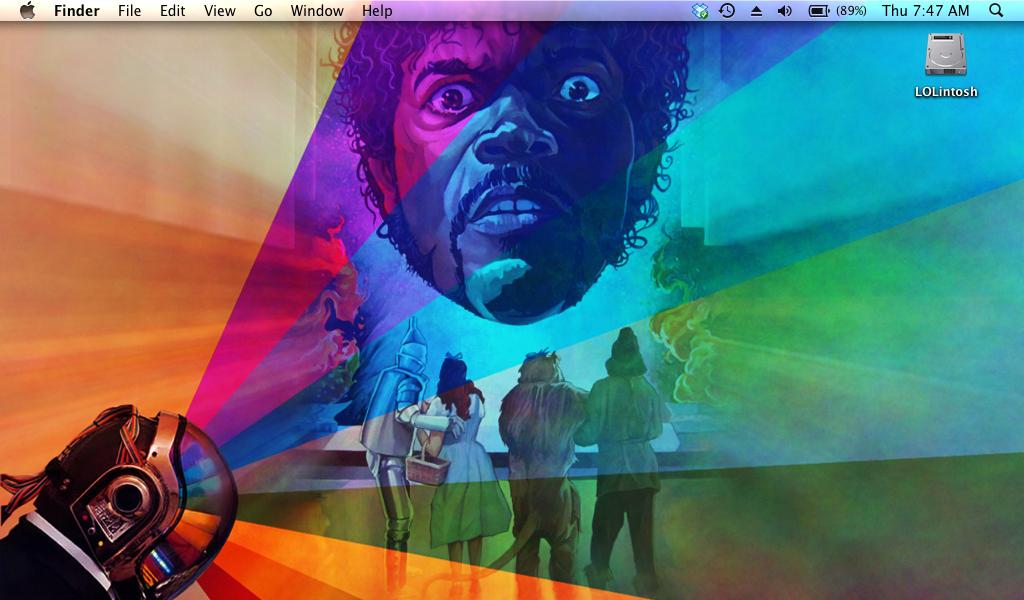Click the battery status icon
This screenshot has height=600, width=1024.
pos(818,10)
